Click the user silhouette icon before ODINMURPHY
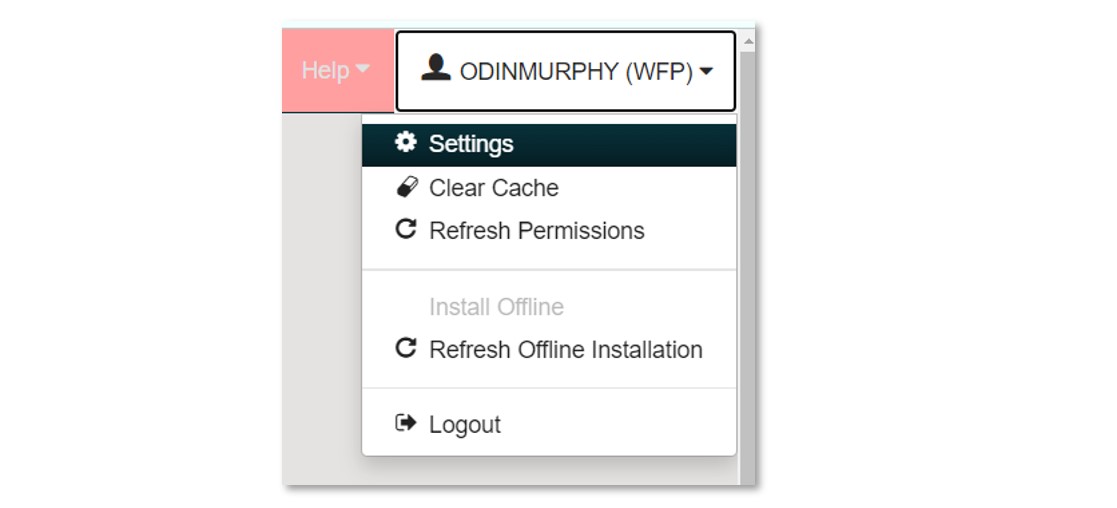The width and height of the screenshot is (1117, 508). pos(435,68)
